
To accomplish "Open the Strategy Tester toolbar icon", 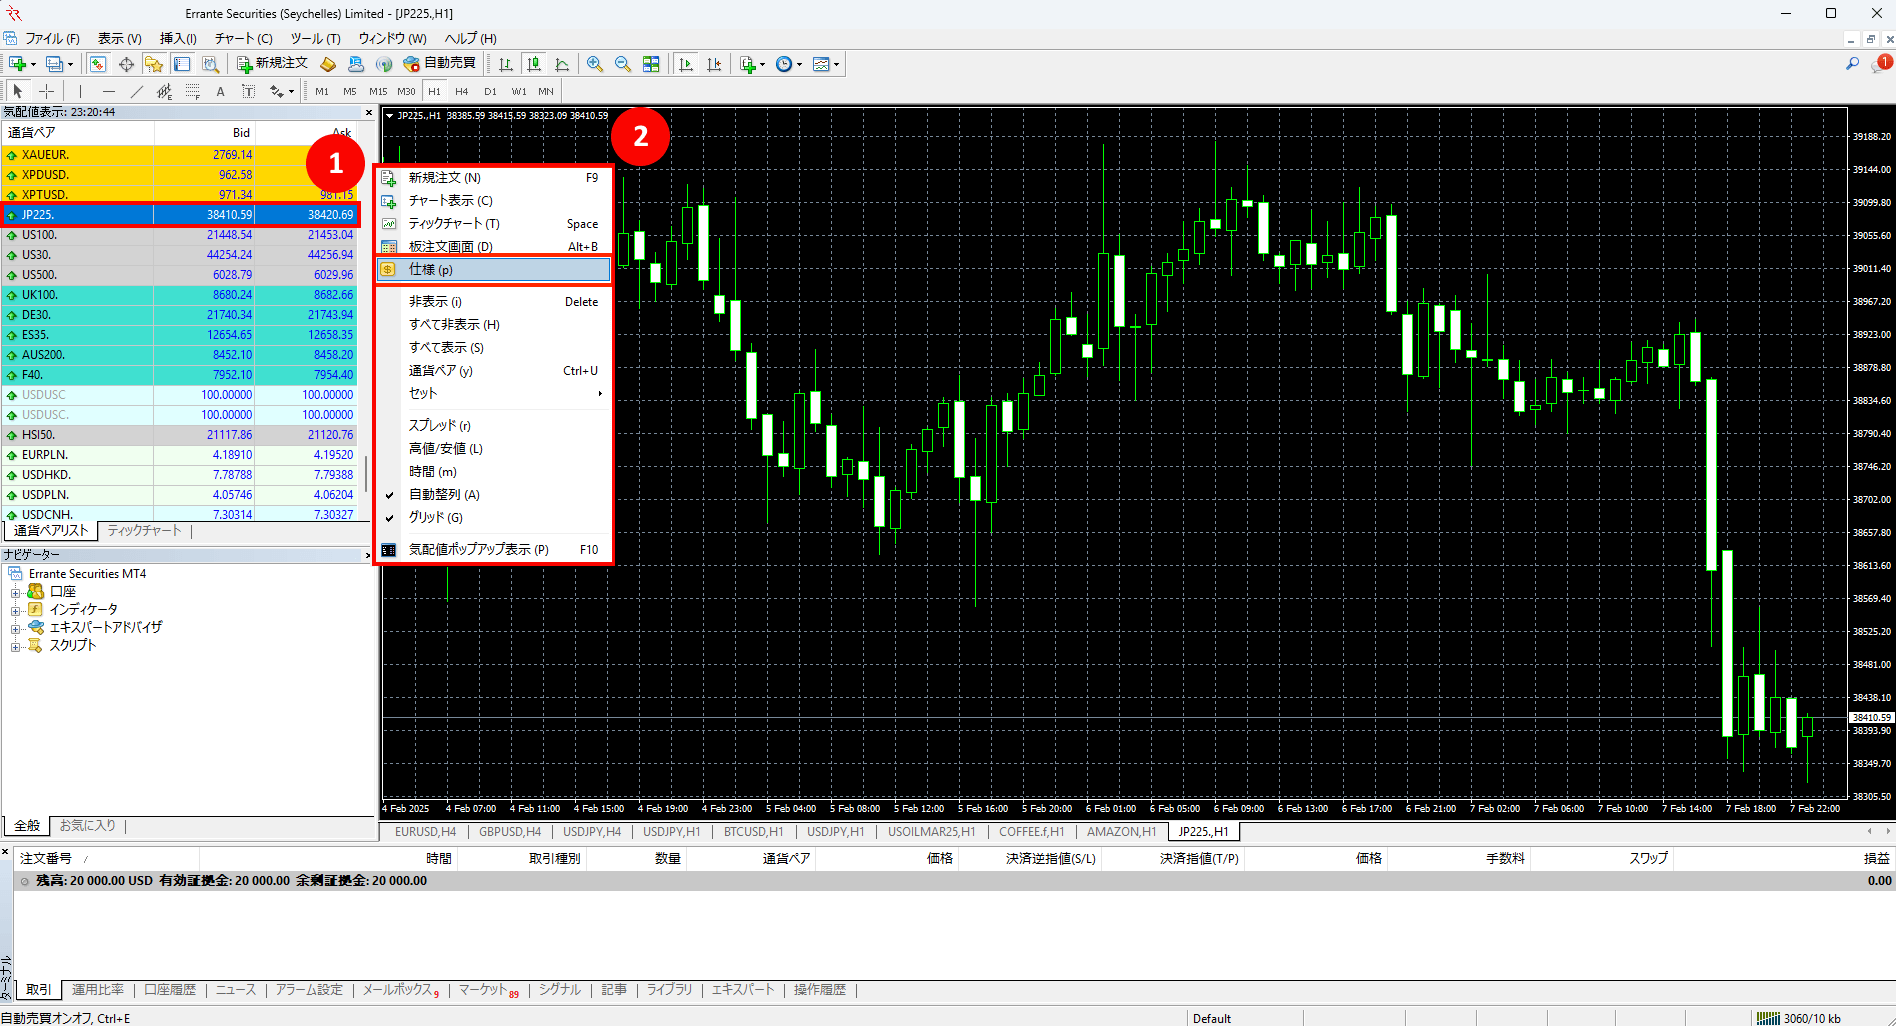I will [x=210, y=64].
